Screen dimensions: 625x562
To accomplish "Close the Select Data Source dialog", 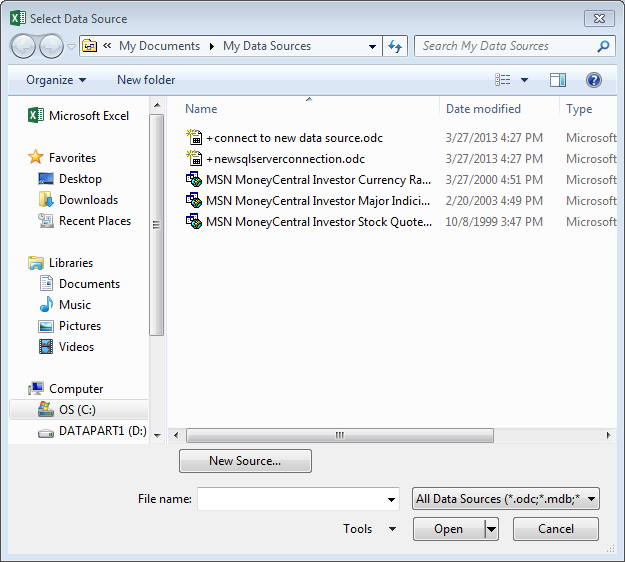I will tap(599, 18).
